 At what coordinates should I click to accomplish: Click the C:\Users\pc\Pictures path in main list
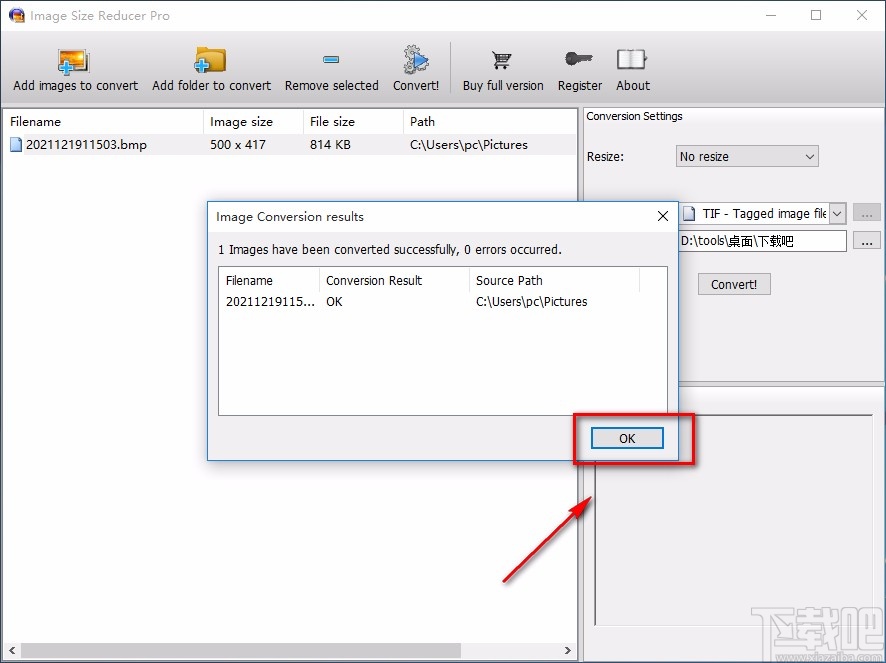(x=469, y=145)
